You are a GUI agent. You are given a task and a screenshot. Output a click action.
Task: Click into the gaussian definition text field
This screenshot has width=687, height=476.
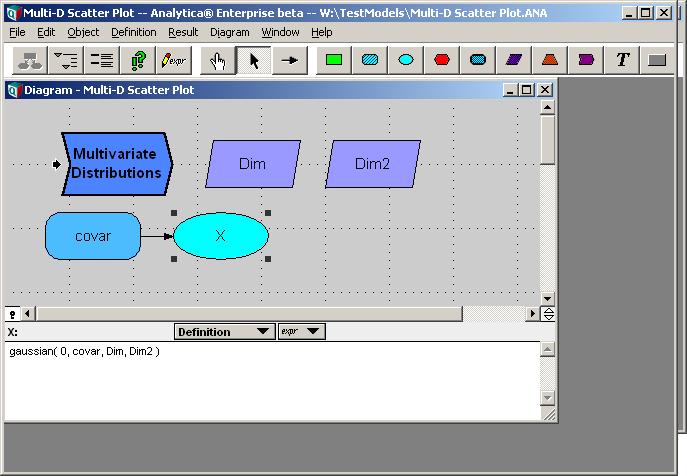click(272, 381)
